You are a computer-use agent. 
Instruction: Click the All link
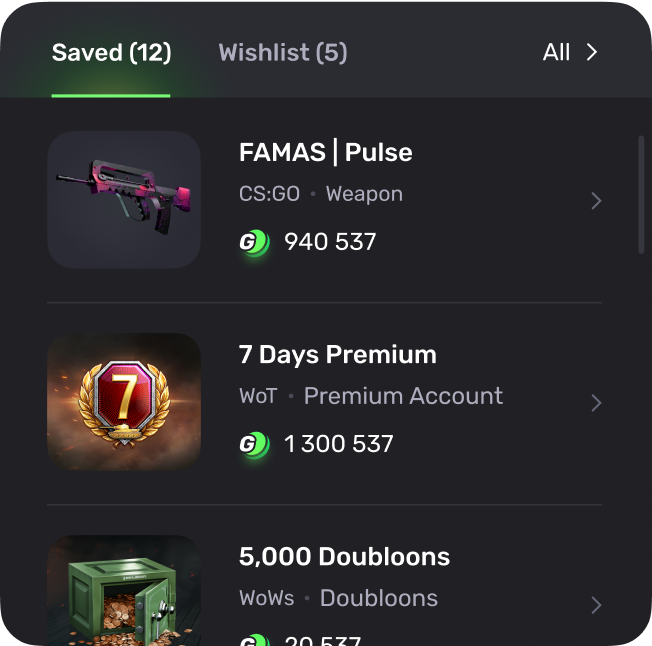[556, 53]
